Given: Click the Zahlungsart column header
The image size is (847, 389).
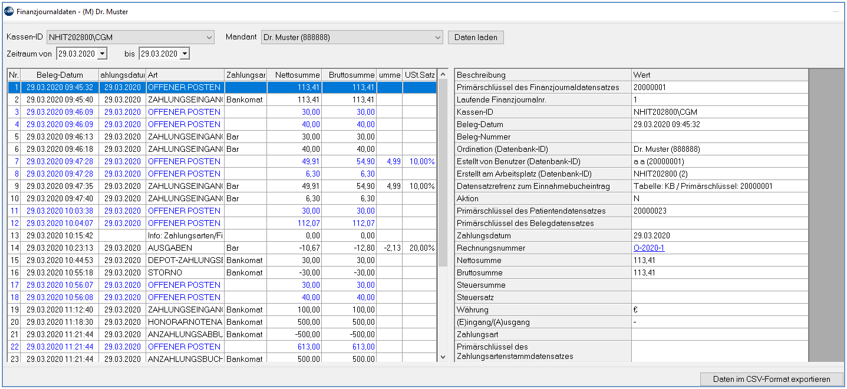Looking at the screenshot, I should coord(245,75).
